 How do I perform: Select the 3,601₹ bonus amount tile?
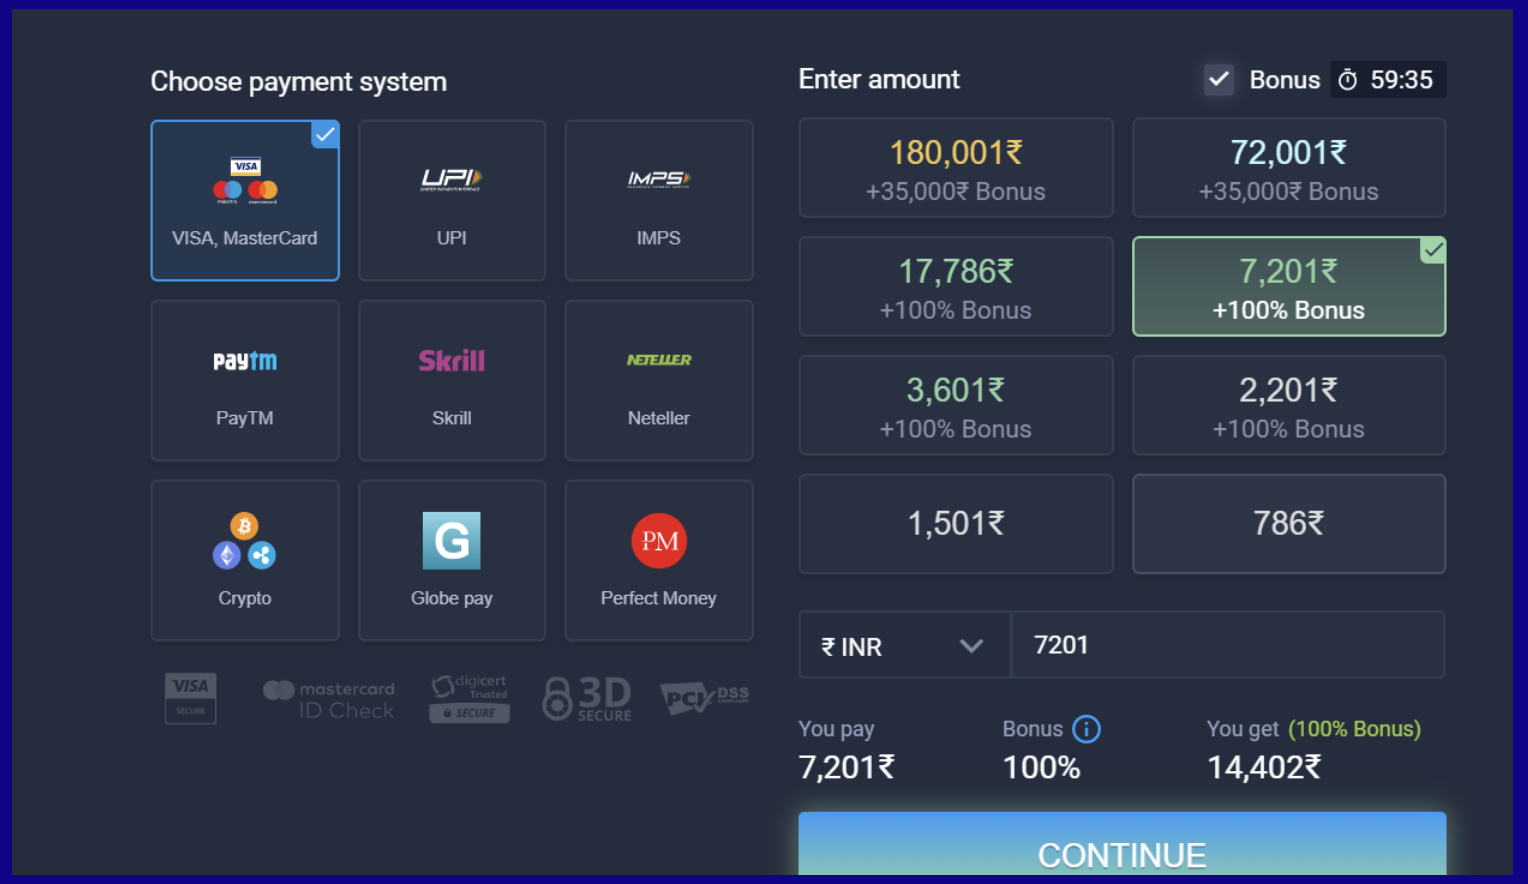955,405
